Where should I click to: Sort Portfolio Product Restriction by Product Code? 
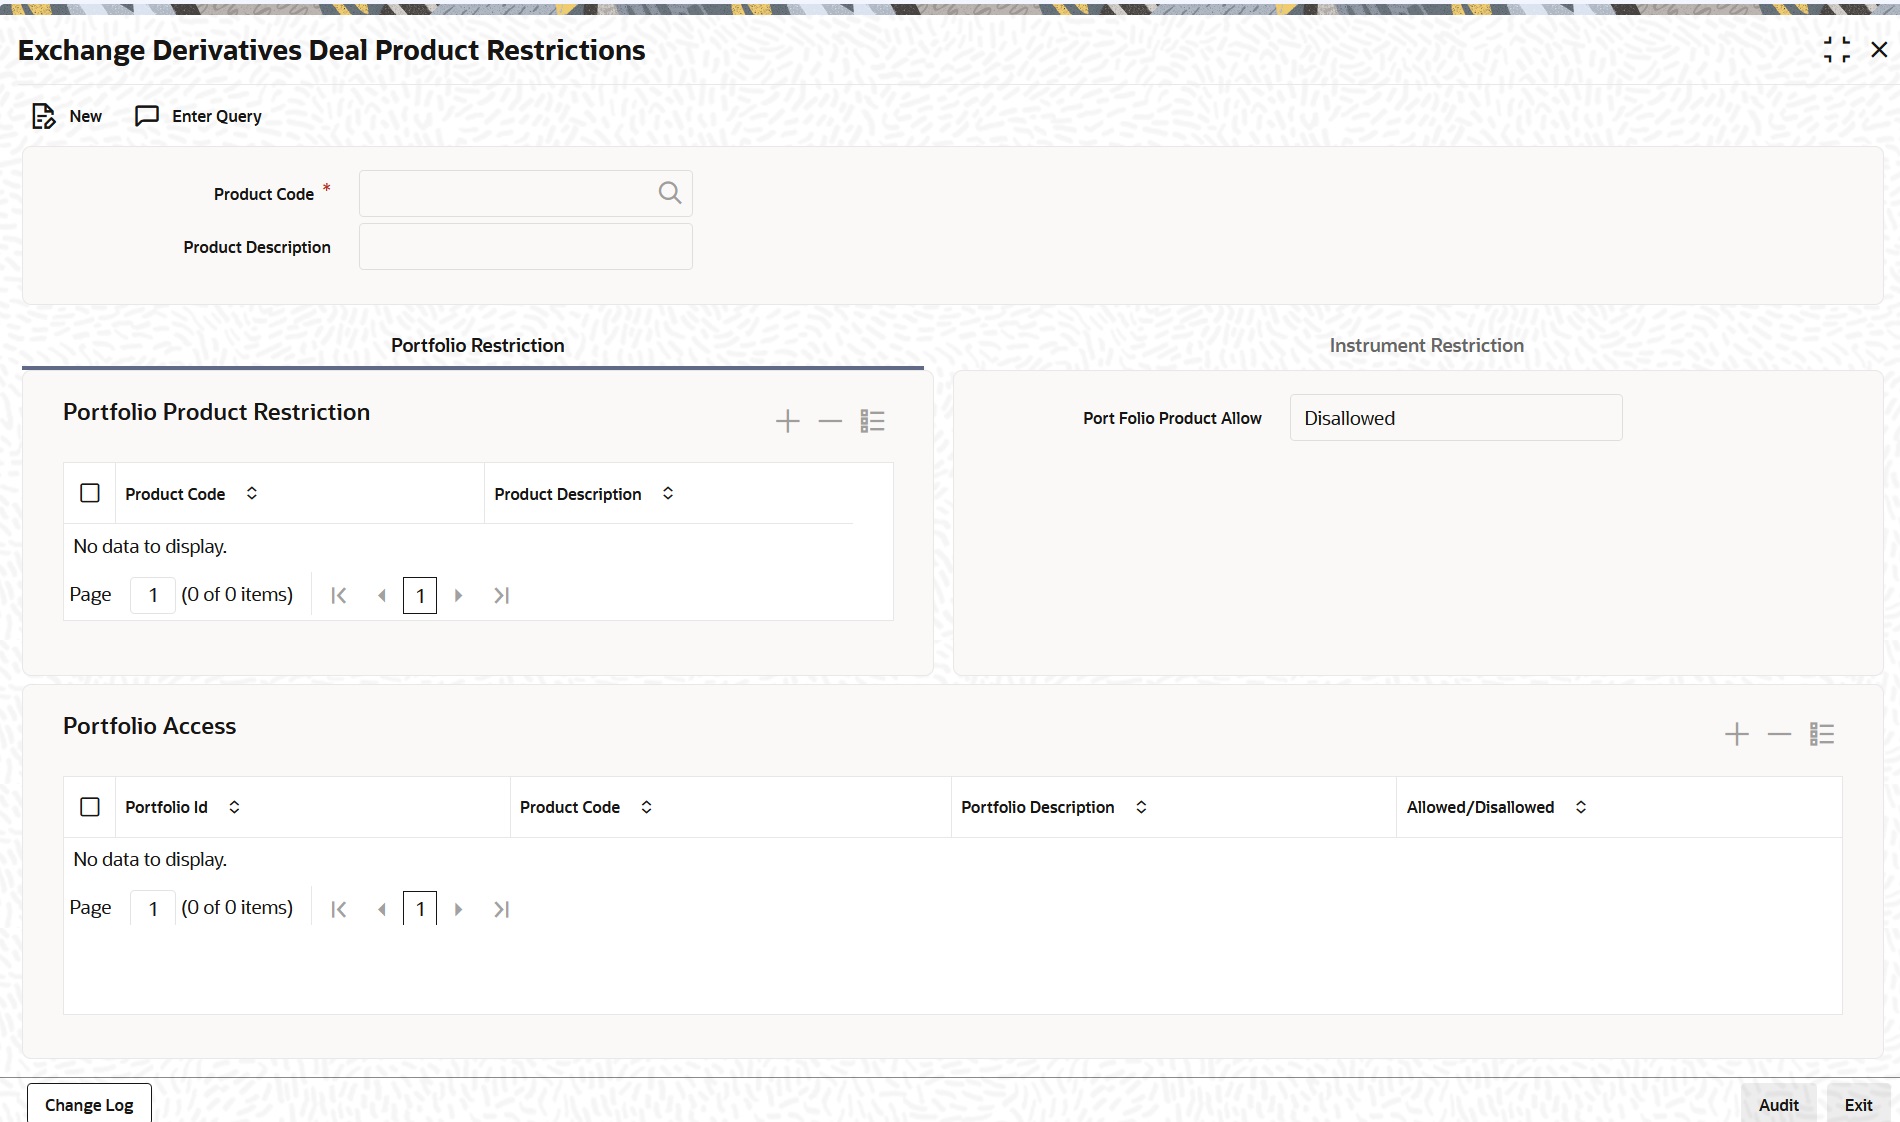pyautogui.click(x=252, y=493)
